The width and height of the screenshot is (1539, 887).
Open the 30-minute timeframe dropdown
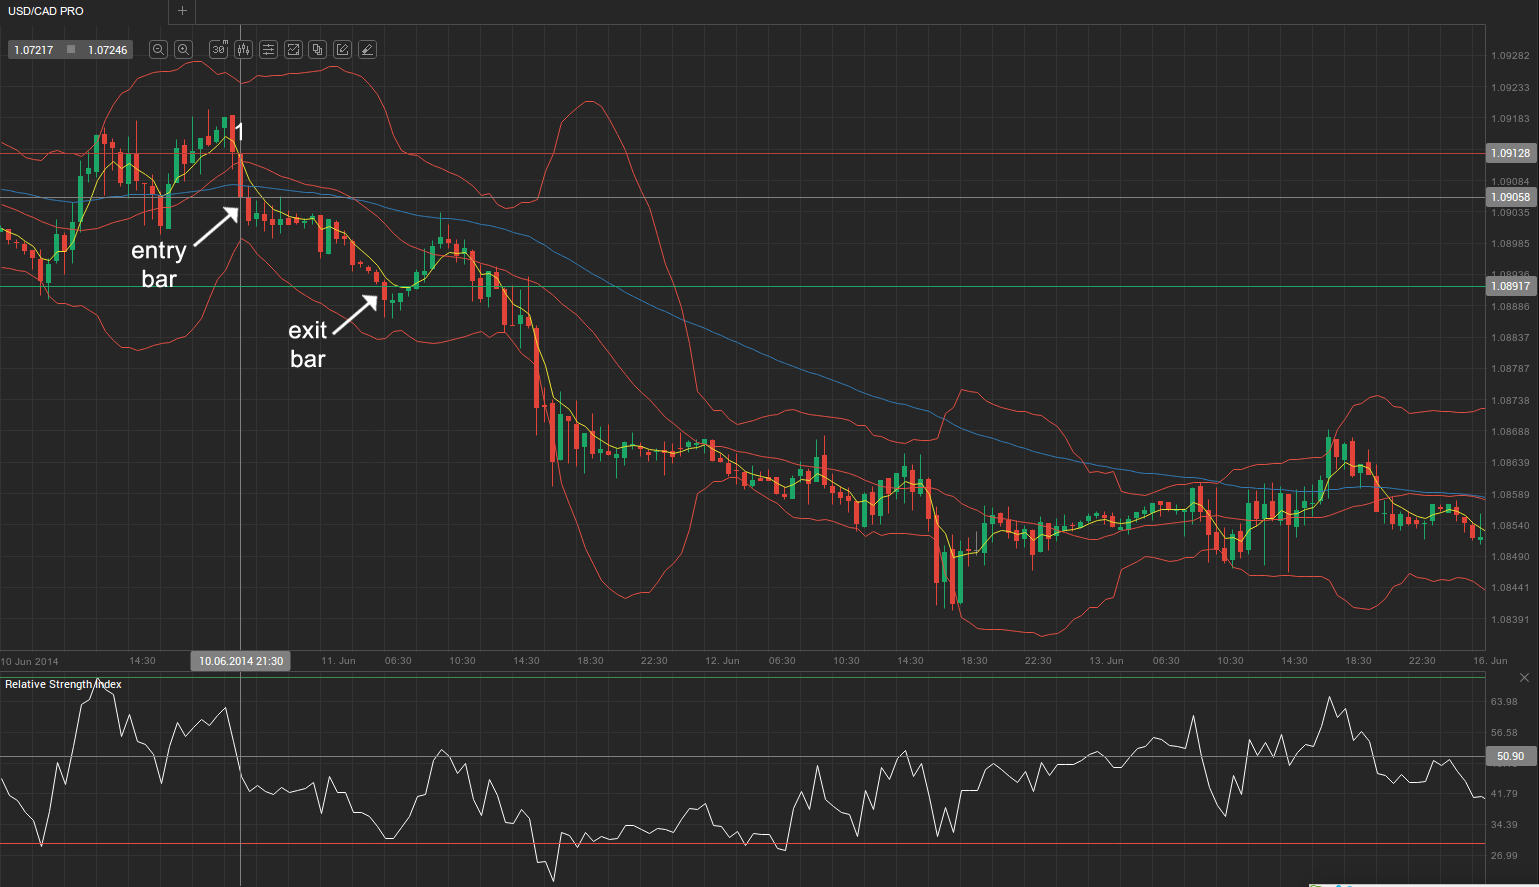[x=219, y=49]
